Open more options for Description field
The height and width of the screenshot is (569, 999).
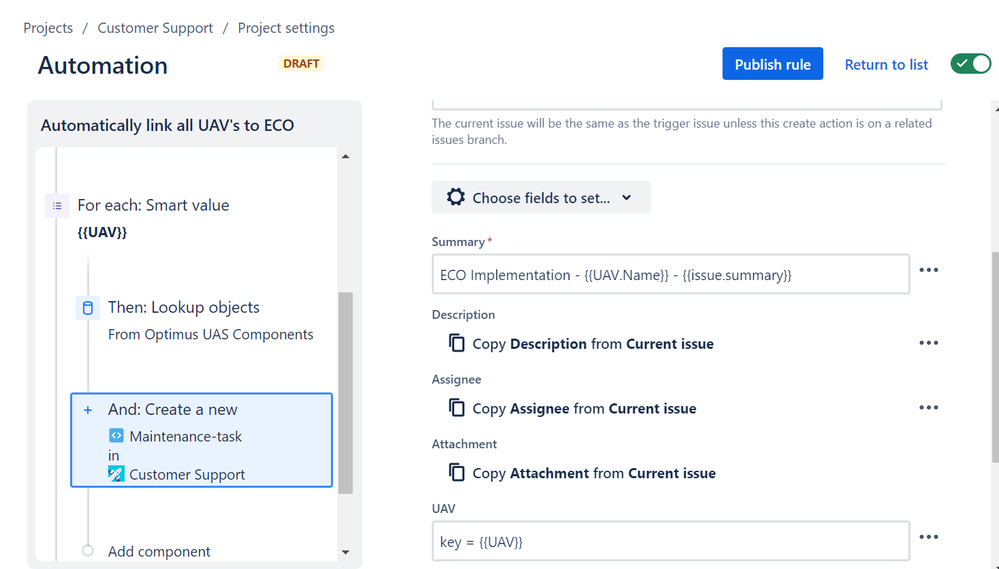[x=928, y=343]
